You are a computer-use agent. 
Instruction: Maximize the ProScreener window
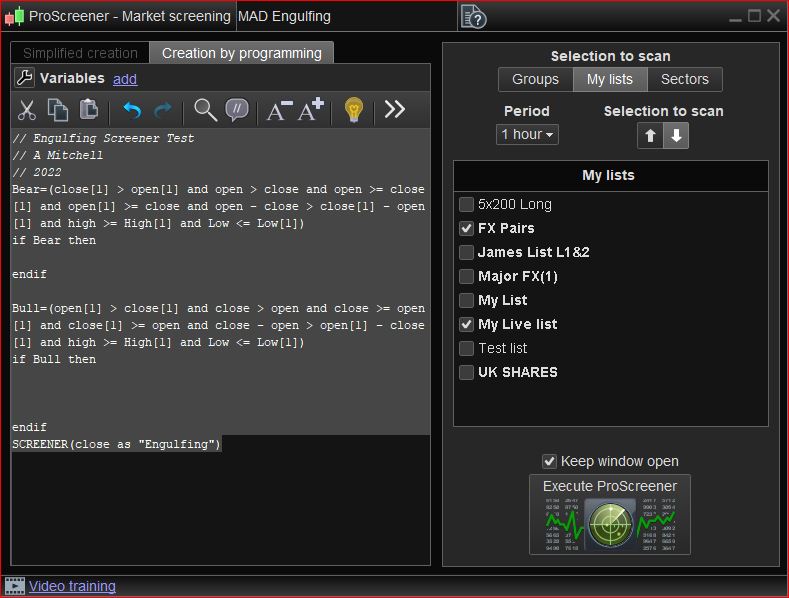(x=754, y=16)
